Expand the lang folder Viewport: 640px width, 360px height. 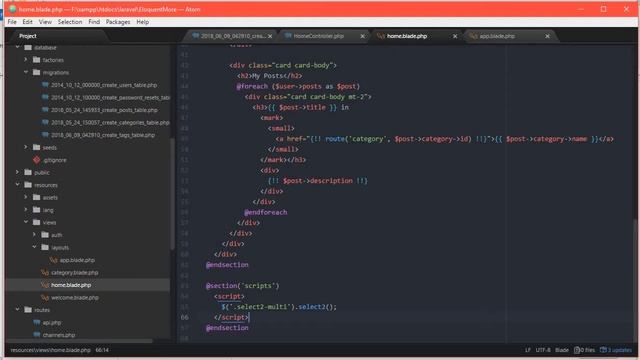(x=26, y=210)
